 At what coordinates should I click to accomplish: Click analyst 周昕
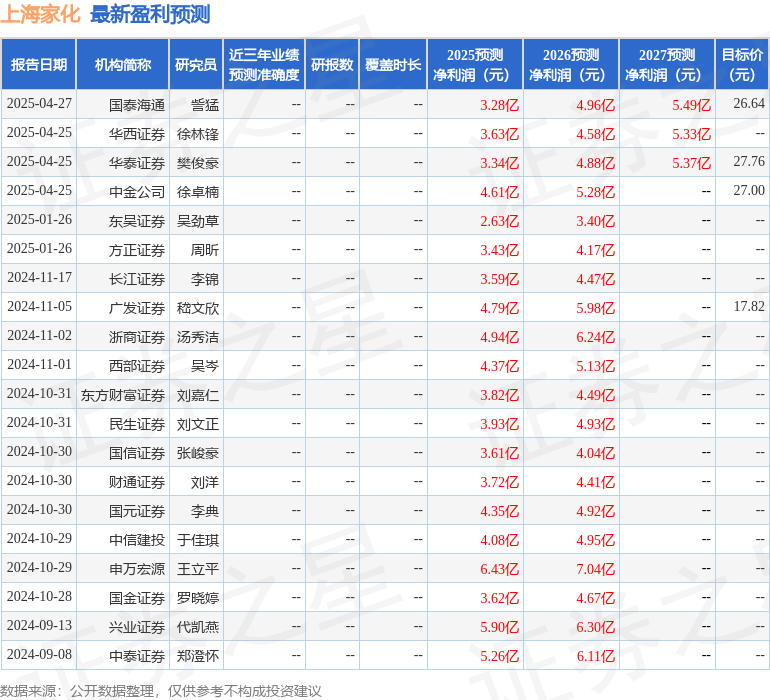[205, 250]
